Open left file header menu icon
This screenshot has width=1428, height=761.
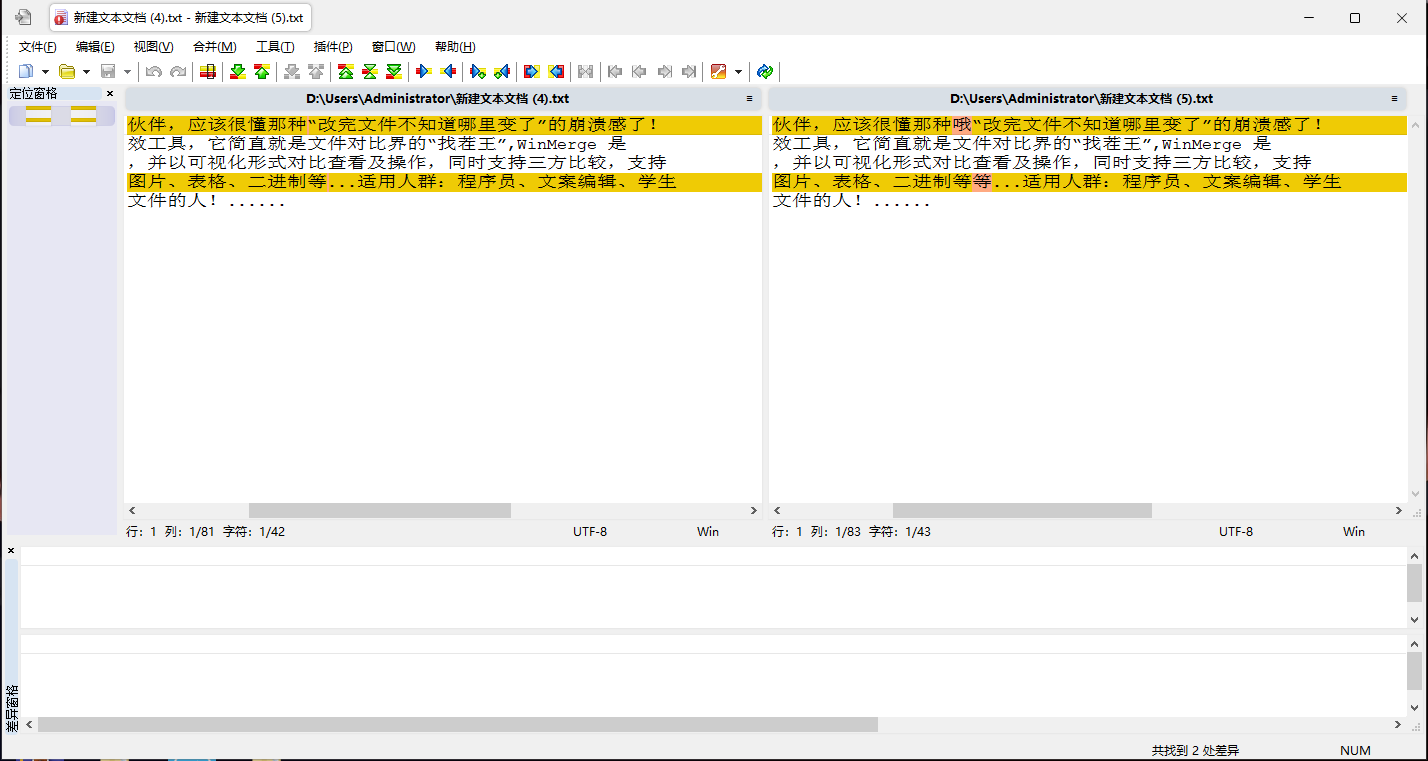(x=749, y=99)
